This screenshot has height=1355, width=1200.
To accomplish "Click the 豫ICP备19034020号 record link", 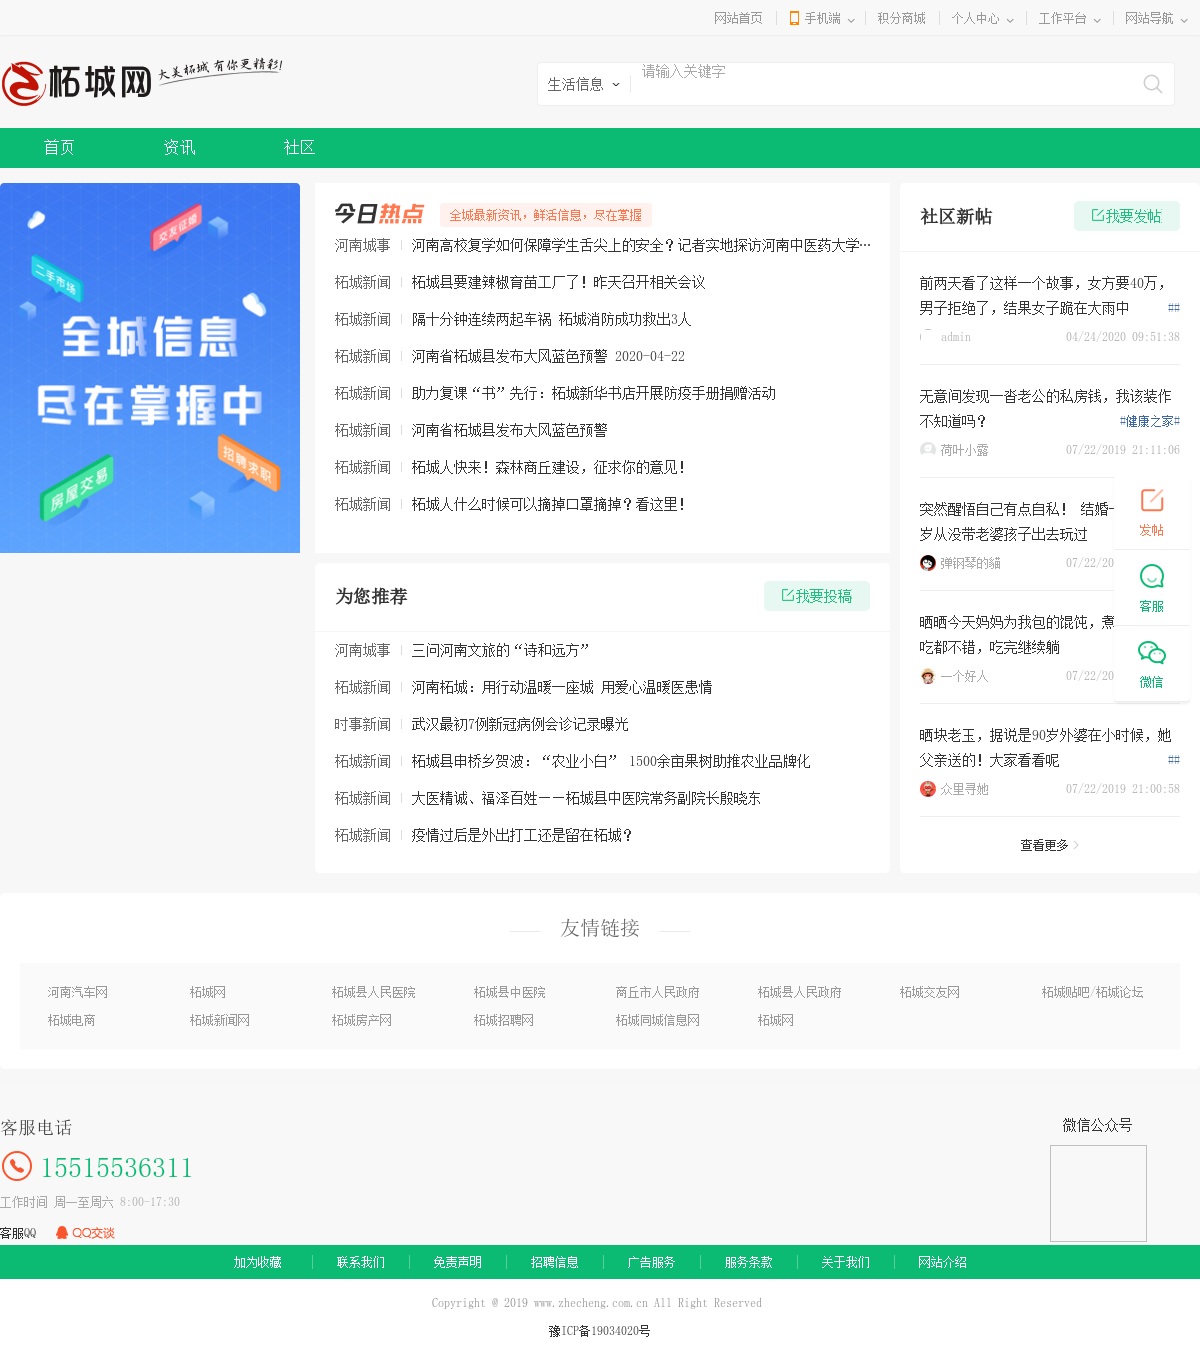I will 599,1331.
